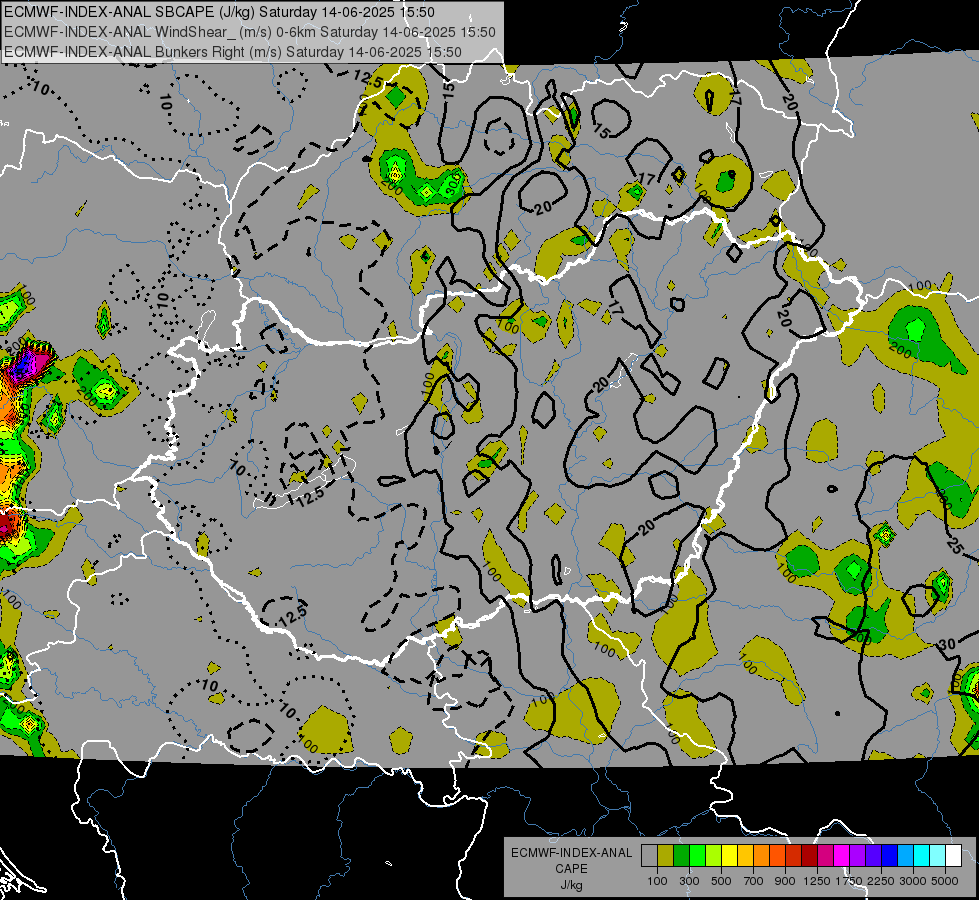This screenshot has height=900, width=979.
Task: Click the WindShear_ 0-6km title line
Action: click(250, 32)
